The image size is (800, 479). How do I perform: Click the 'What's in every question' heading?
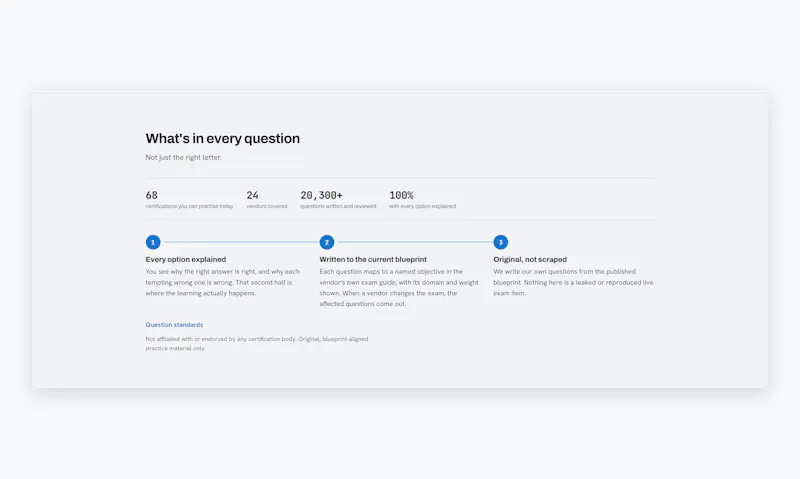click(x=222, y=139)
